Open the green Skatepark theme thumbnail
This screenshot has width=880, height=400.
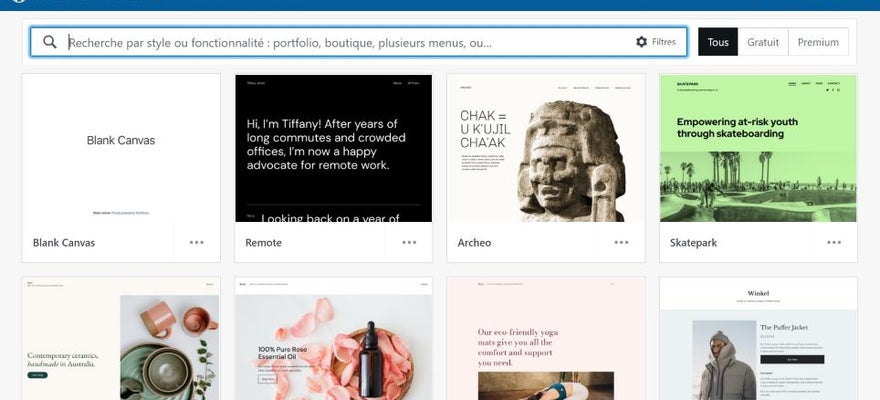[758, 148]
